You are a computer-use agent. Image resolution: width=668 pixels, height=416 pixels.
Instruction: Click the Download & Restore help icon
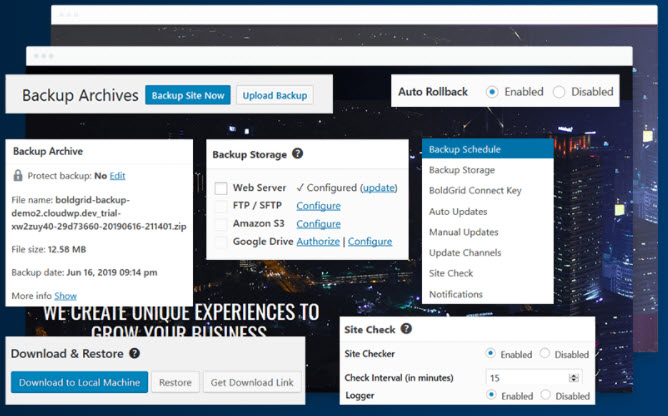tap(135, 353)
